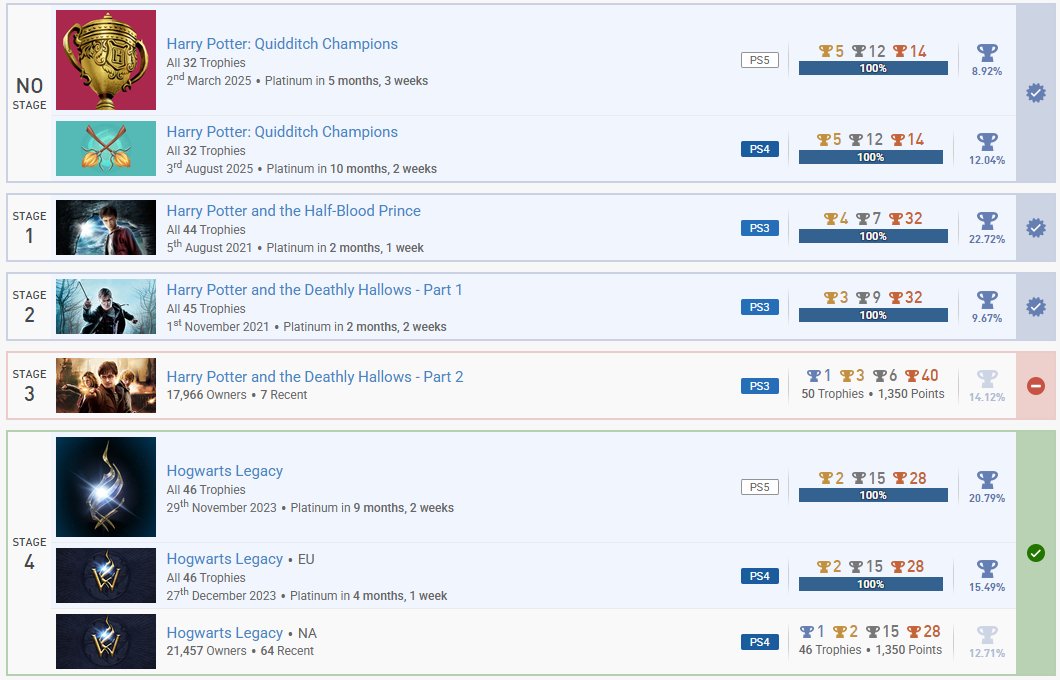Click the crossed broomsticks thumbnail
The height and width of the screenshot is (680, 1060).
(x=106, y=149)
